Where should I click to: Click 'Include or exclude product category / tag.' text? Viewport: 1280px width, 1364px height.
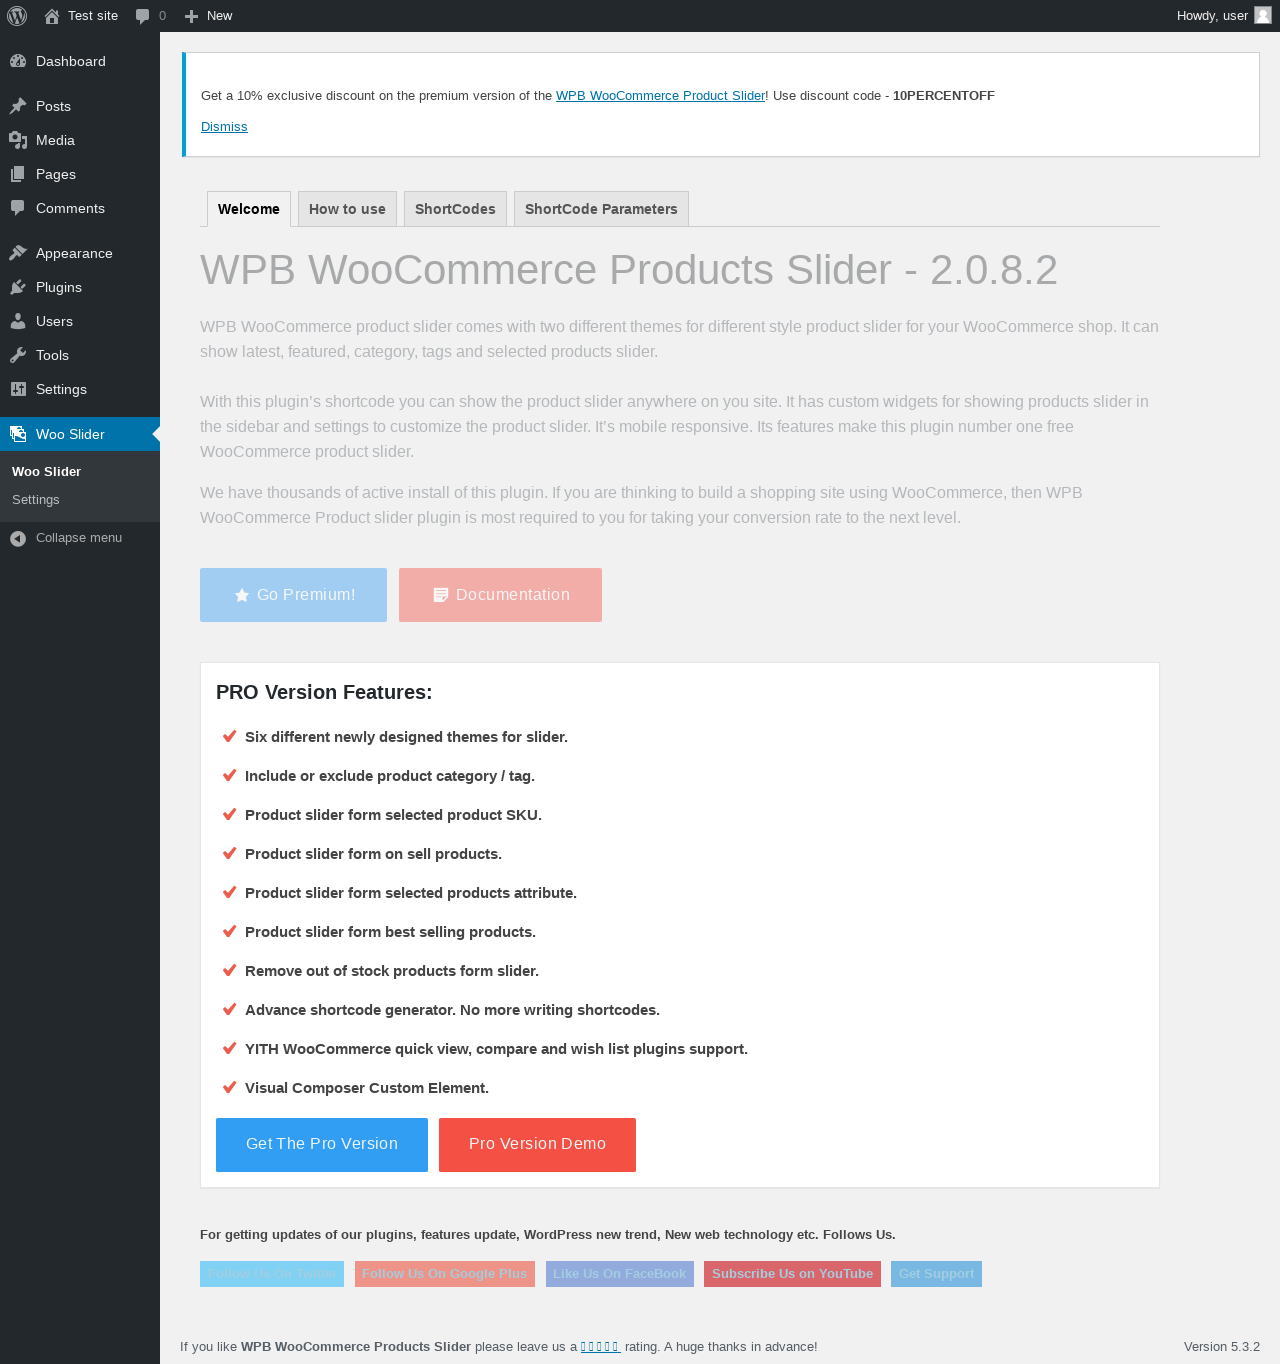(390, 776)
